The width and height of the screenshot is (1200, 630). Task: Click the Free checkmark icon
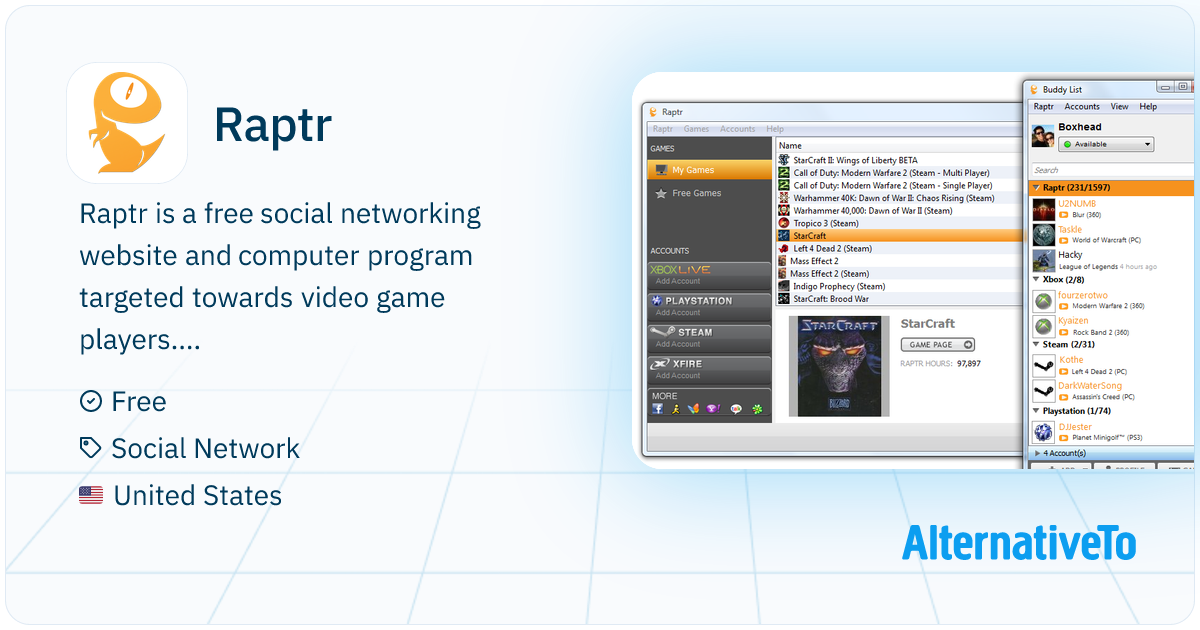[x=91, y=401]
